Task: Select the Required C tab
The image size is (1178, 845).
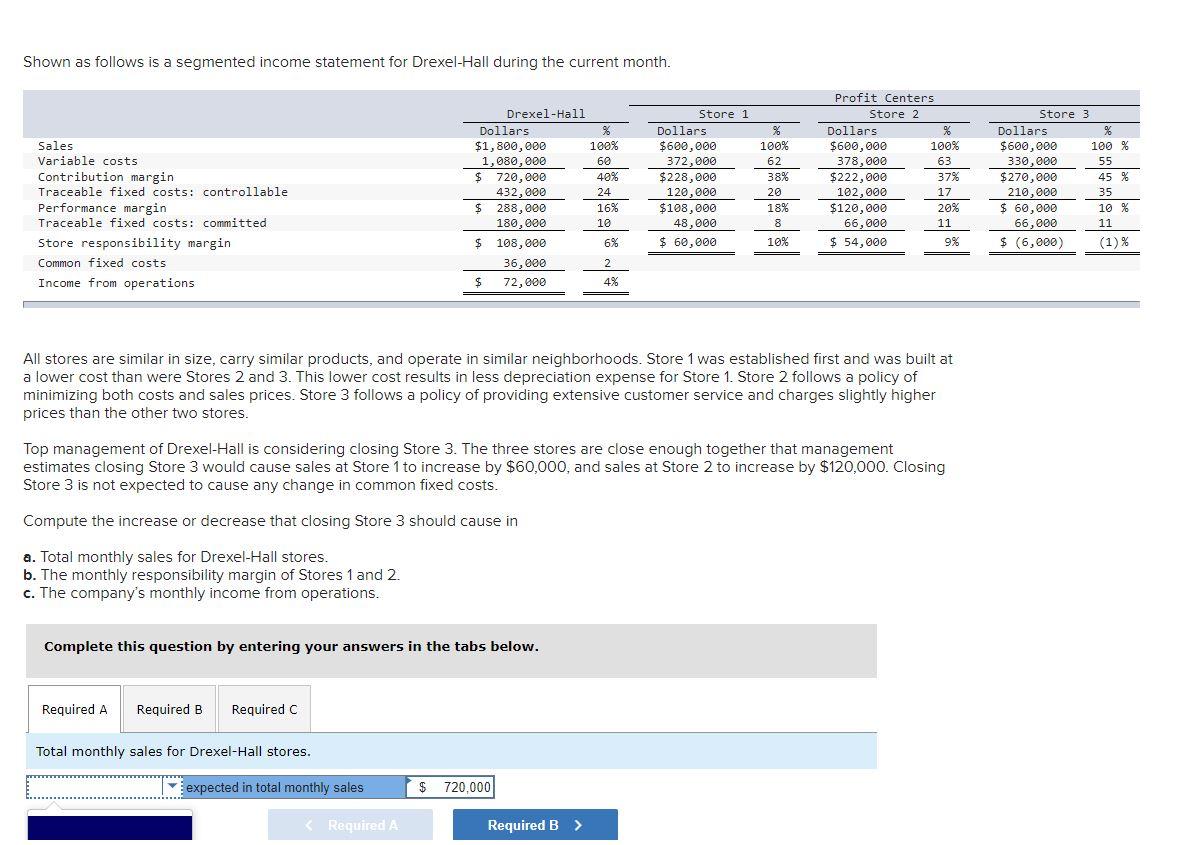Action: pos(264,709)
